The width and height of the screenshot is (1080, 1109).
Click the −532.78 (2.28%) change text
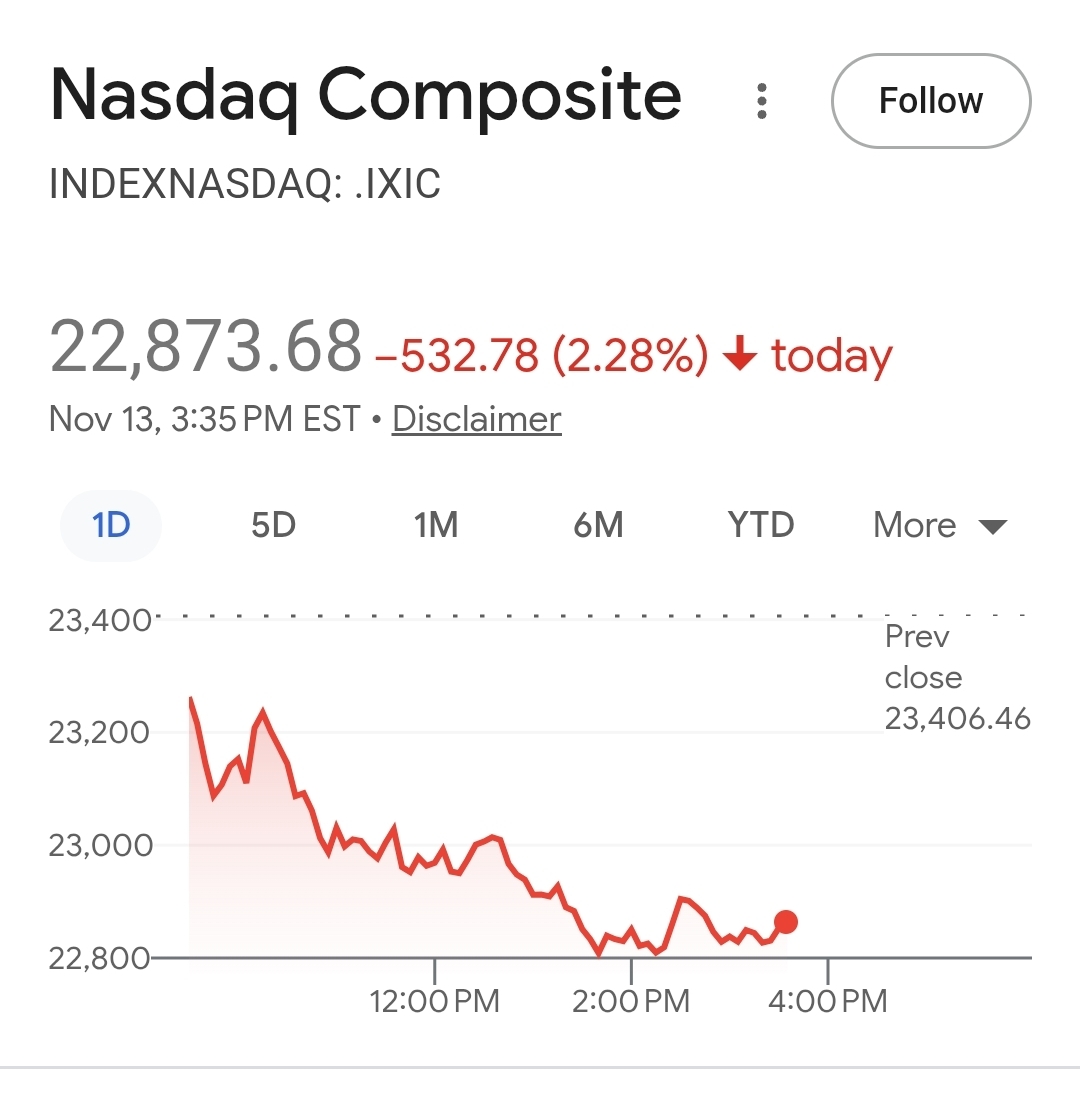541,356
